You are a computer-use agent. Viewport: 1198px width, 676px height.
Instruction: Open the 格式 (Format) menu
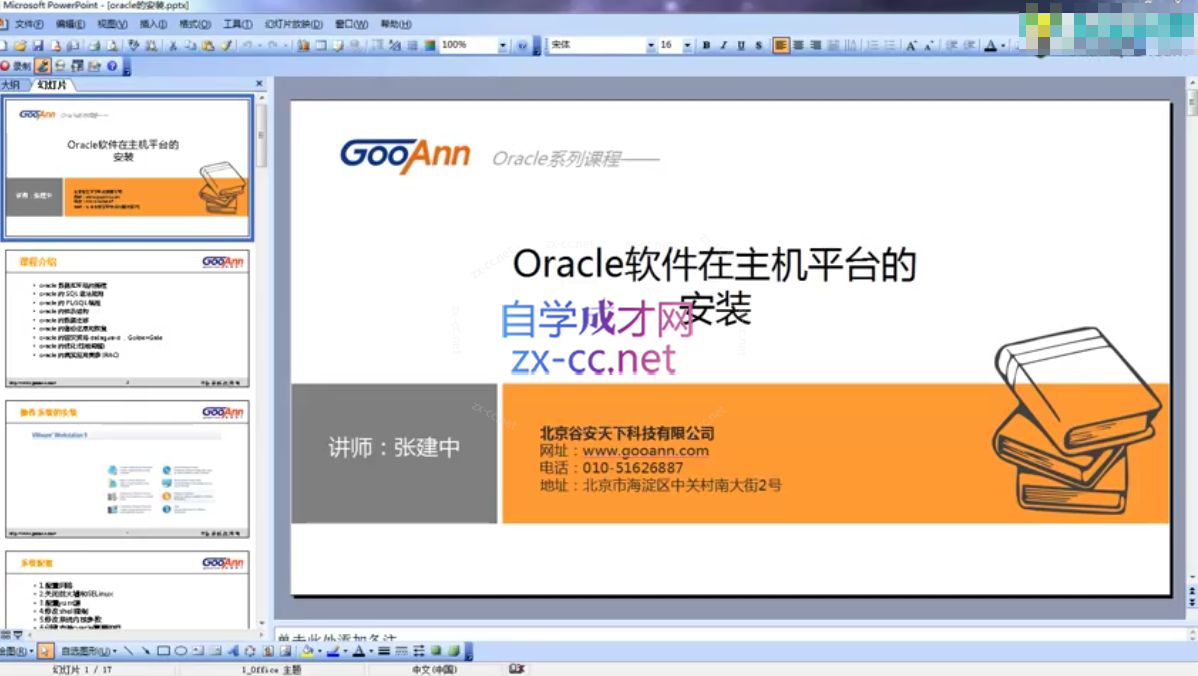(x=195, y=24)
